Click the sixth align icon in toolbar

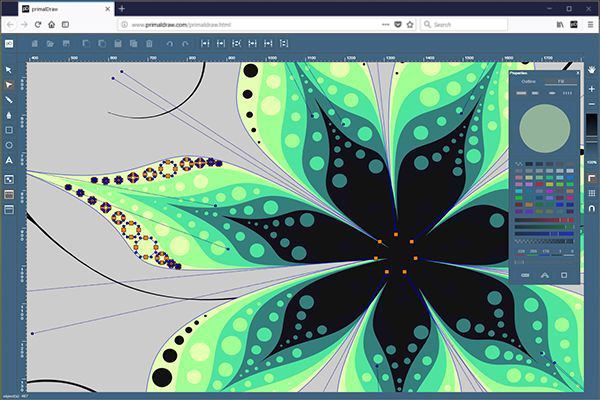pos(284,44)
